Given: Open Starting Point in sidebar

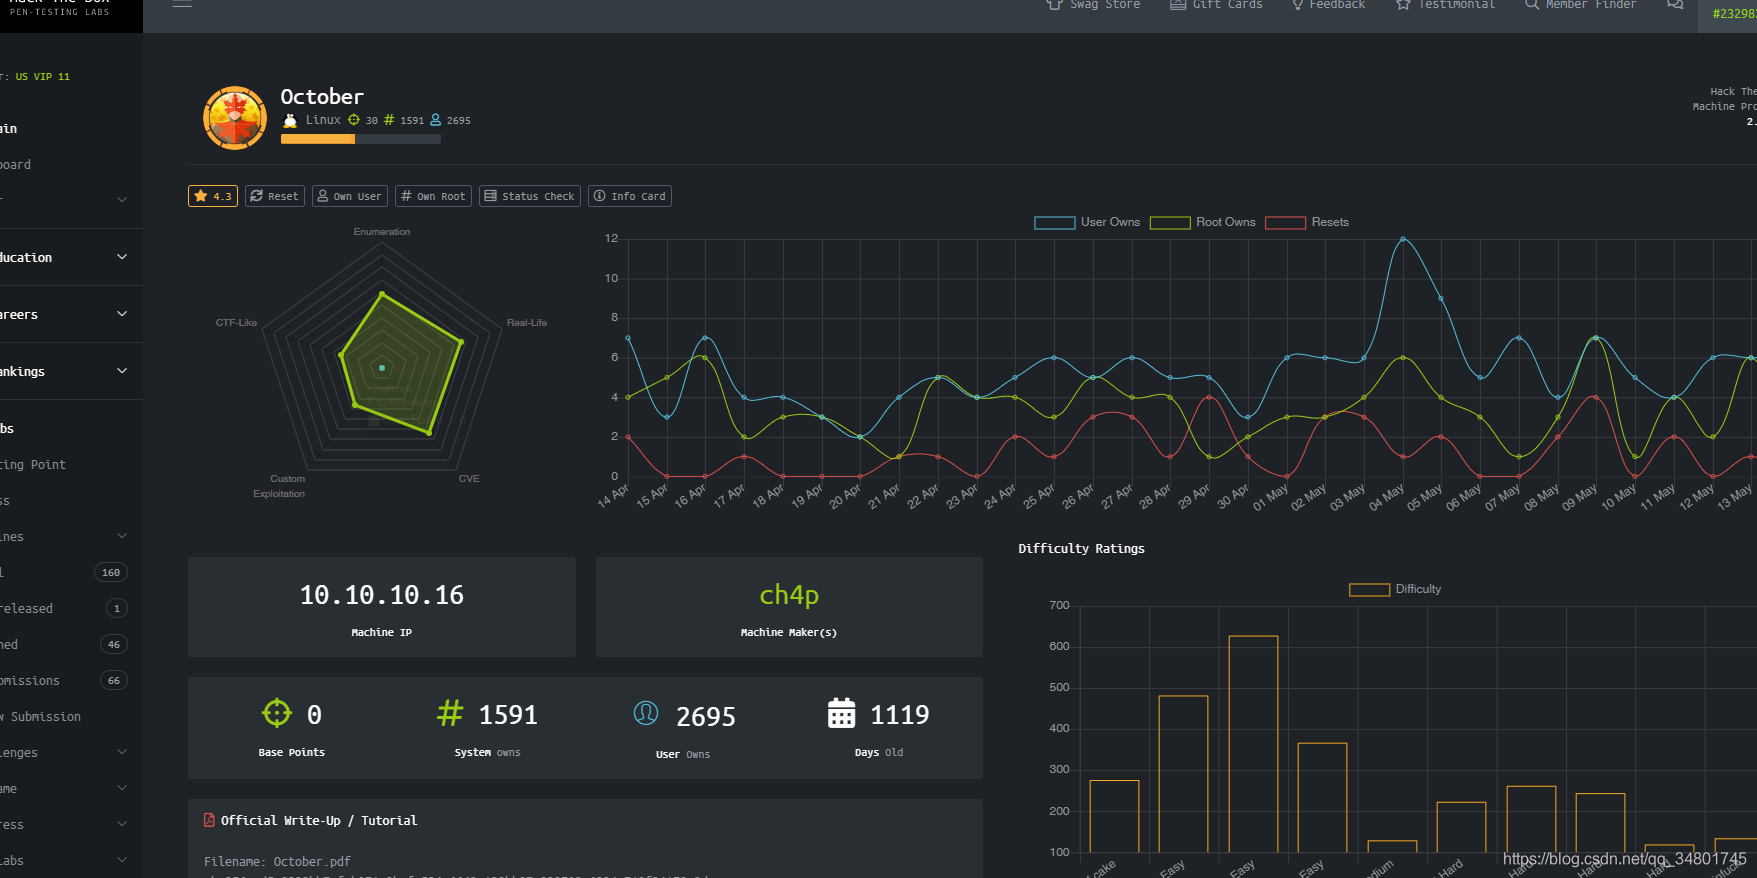Looking at the screenshot, I should coord(33,464).
